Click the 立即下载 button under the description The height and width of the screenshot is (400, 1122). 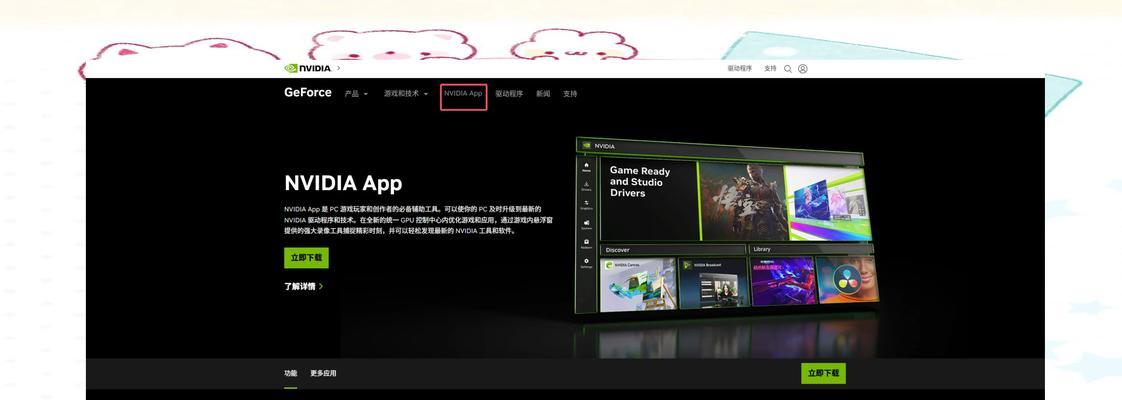306,258
